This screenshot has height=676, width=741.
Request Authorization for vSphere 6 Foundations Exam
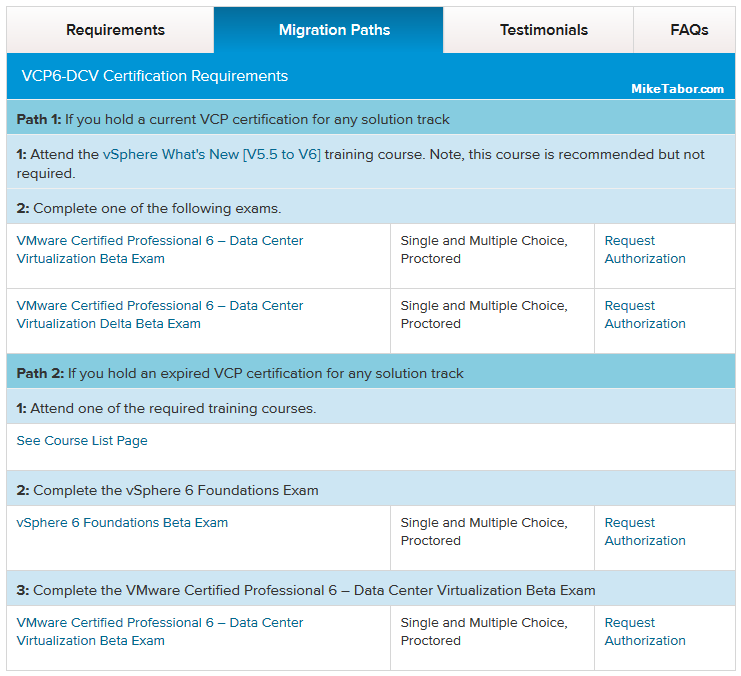[x=645, y=531]
